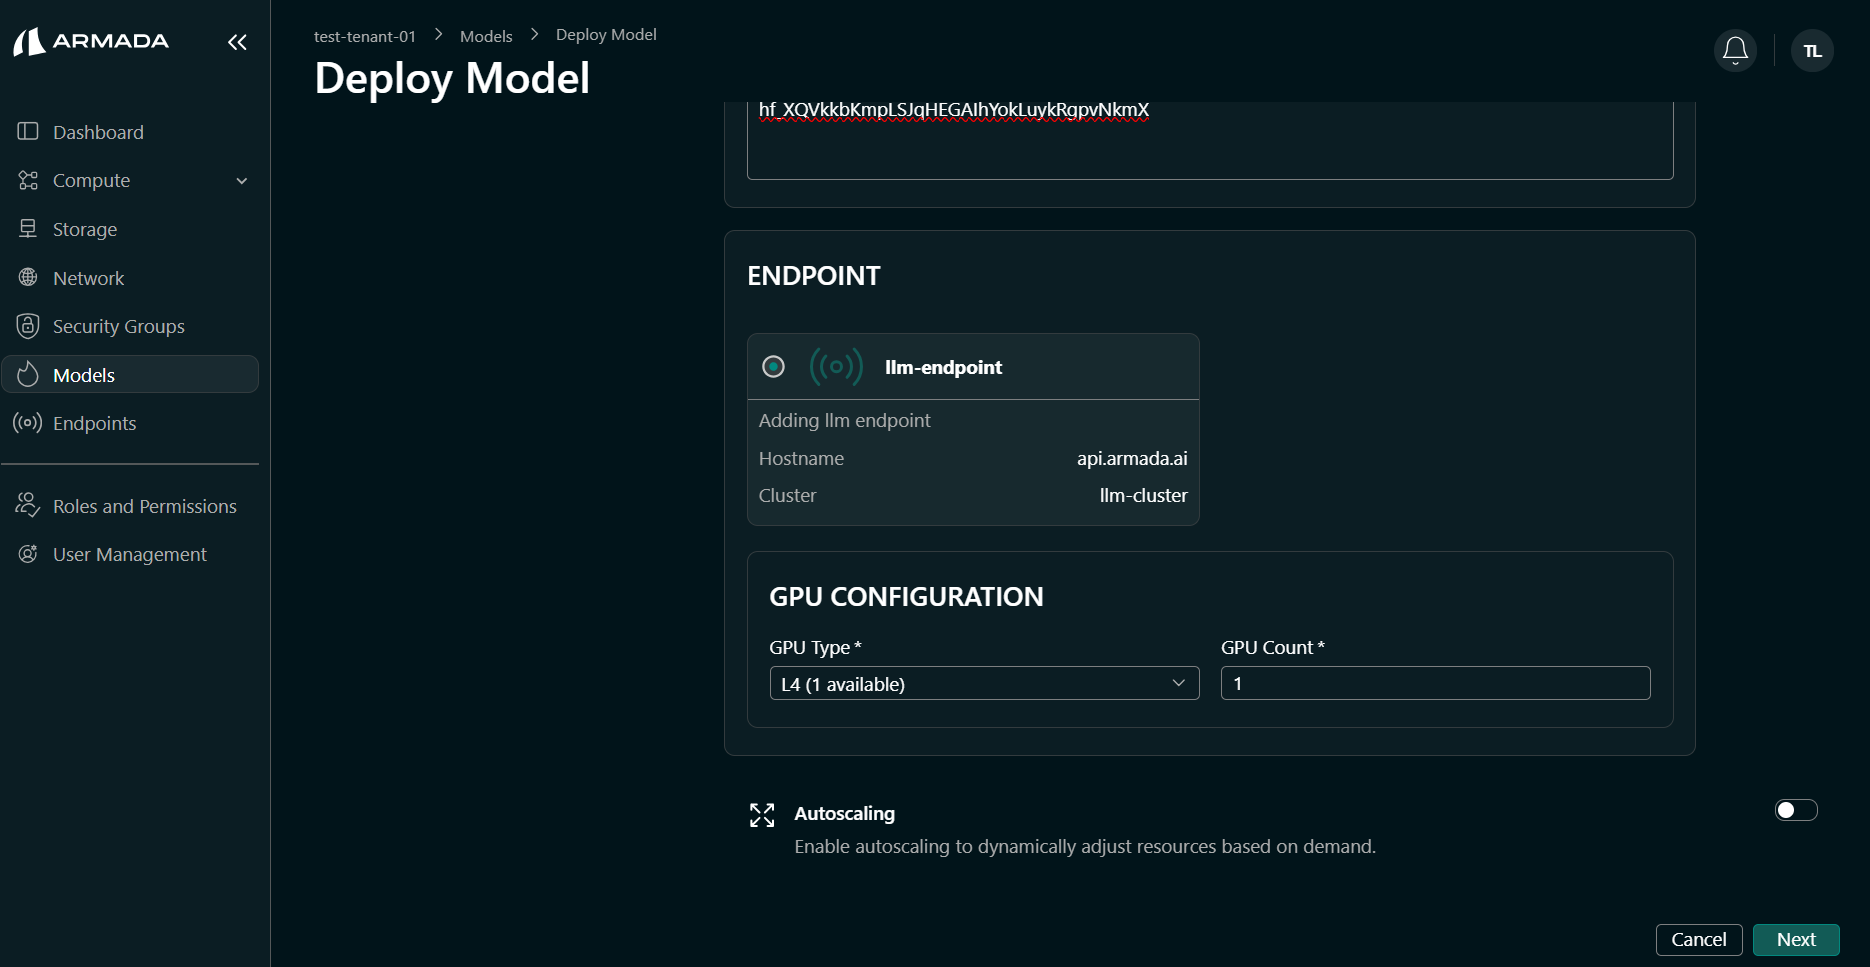Expand the Compute menu chevron

(241, 181)
